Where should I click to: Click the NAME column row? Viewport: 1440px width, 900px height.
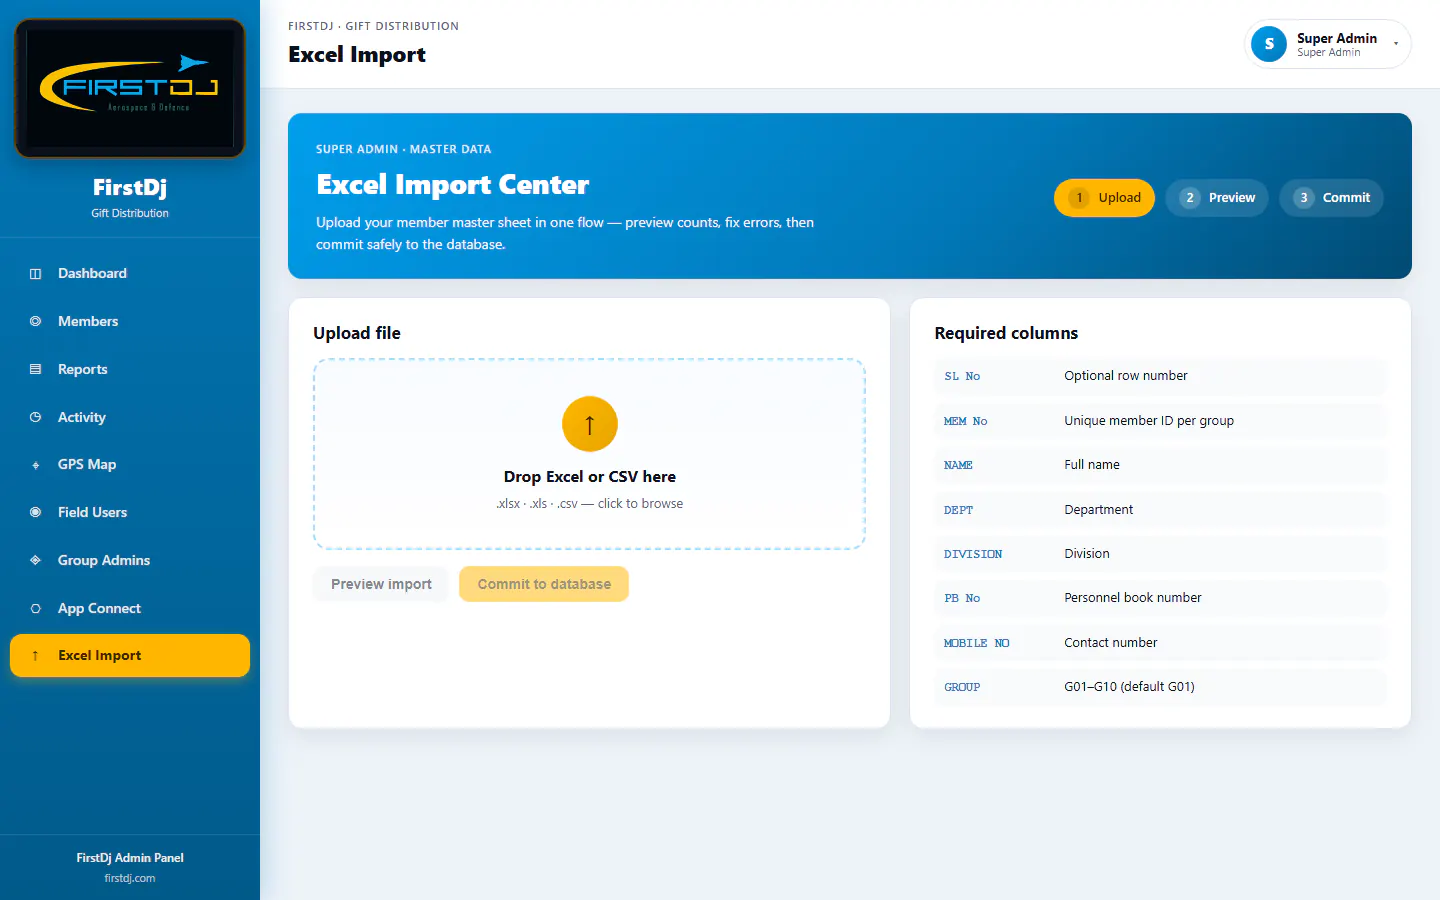point(1160,465)
